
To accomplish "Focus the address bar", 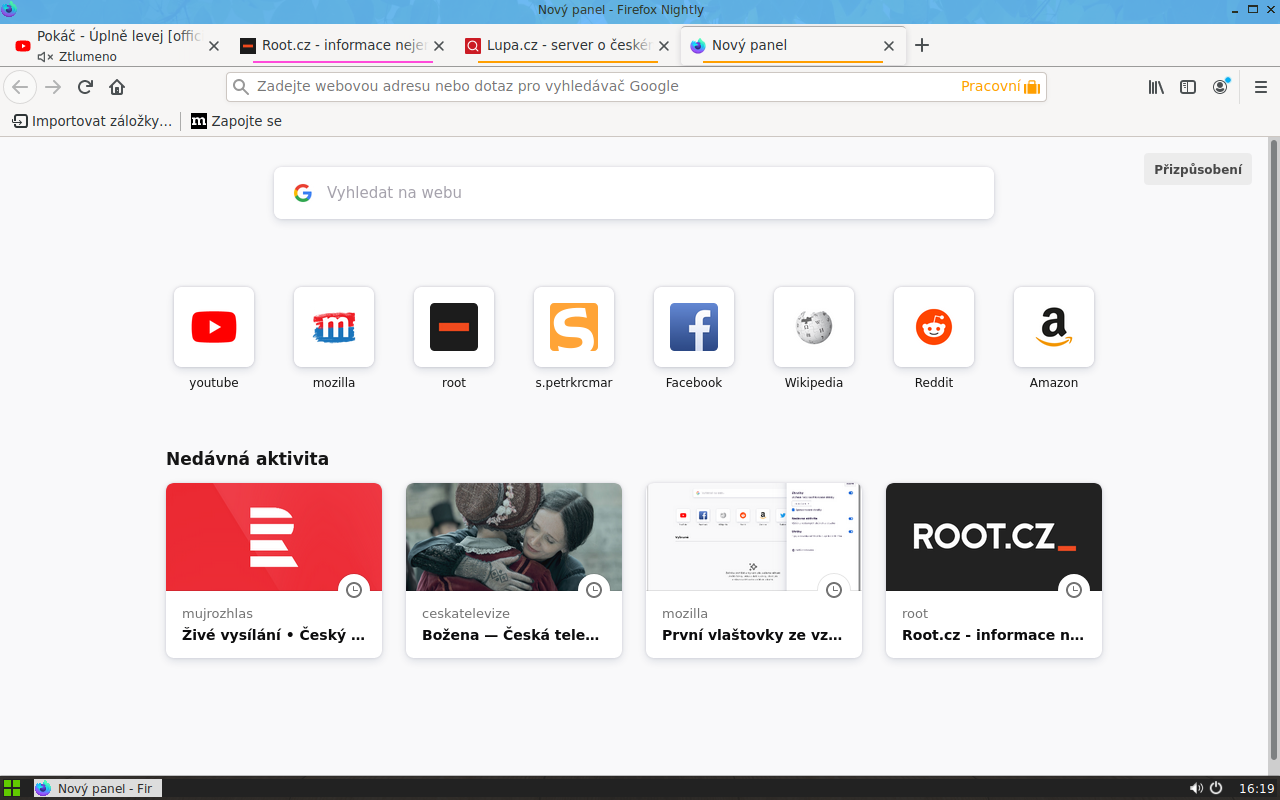I will click(x=636, y=87).
